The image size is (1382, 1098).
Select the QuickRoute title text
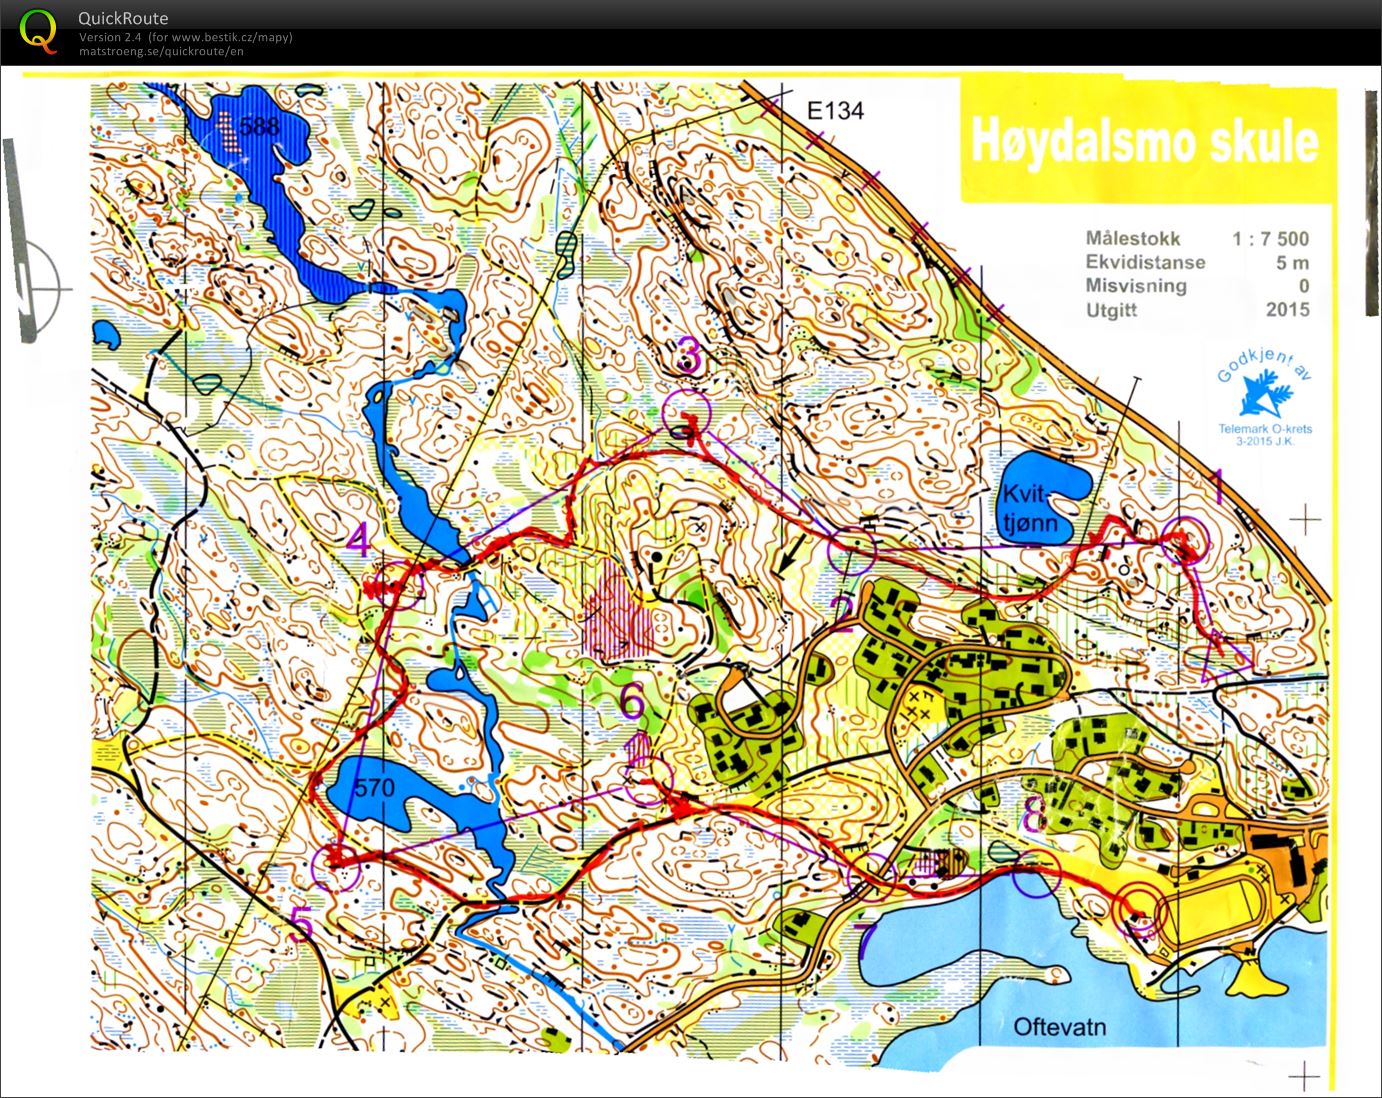[x=123, y=18]
